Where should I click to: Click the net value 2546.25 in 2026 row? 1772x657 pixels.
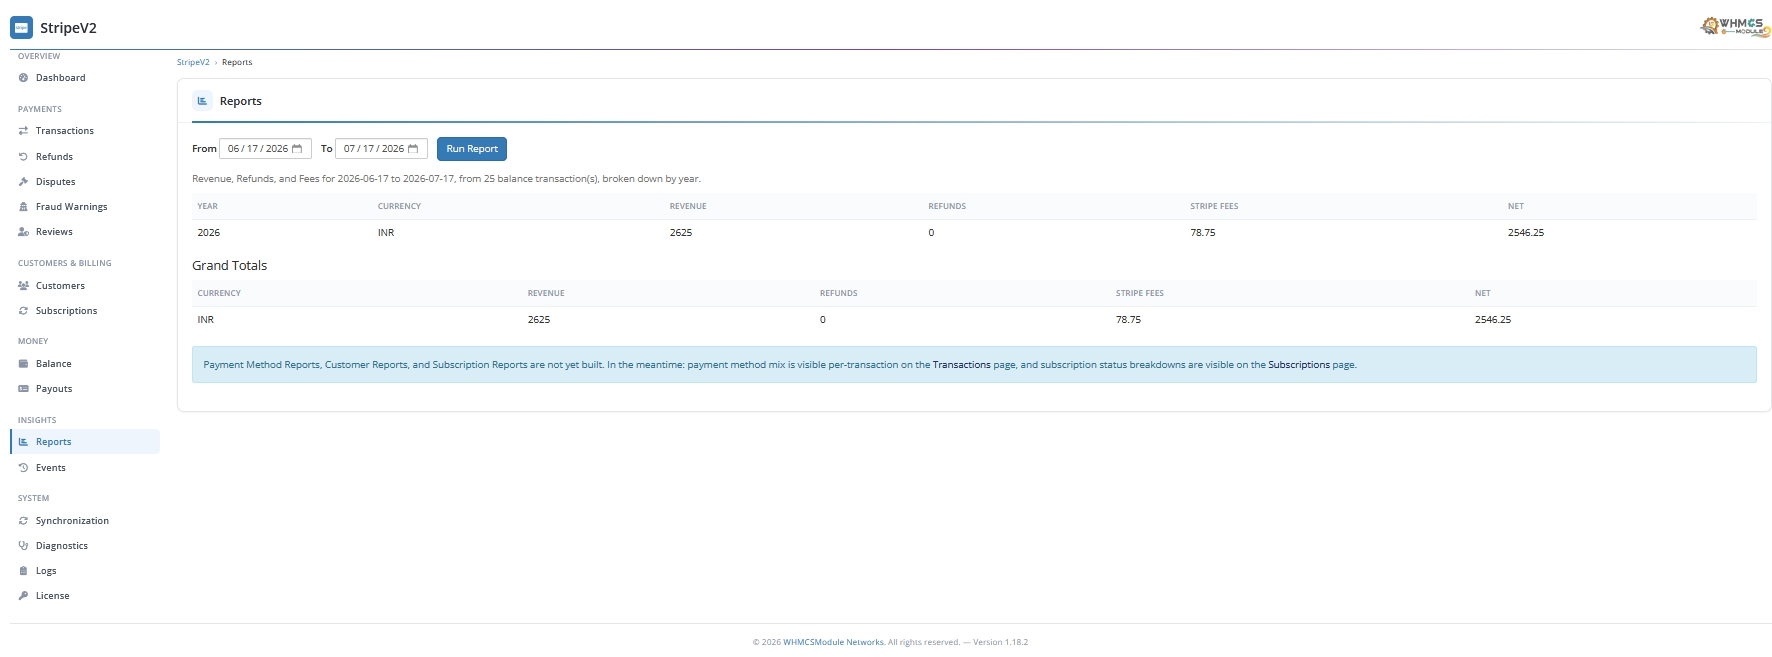1526,233
